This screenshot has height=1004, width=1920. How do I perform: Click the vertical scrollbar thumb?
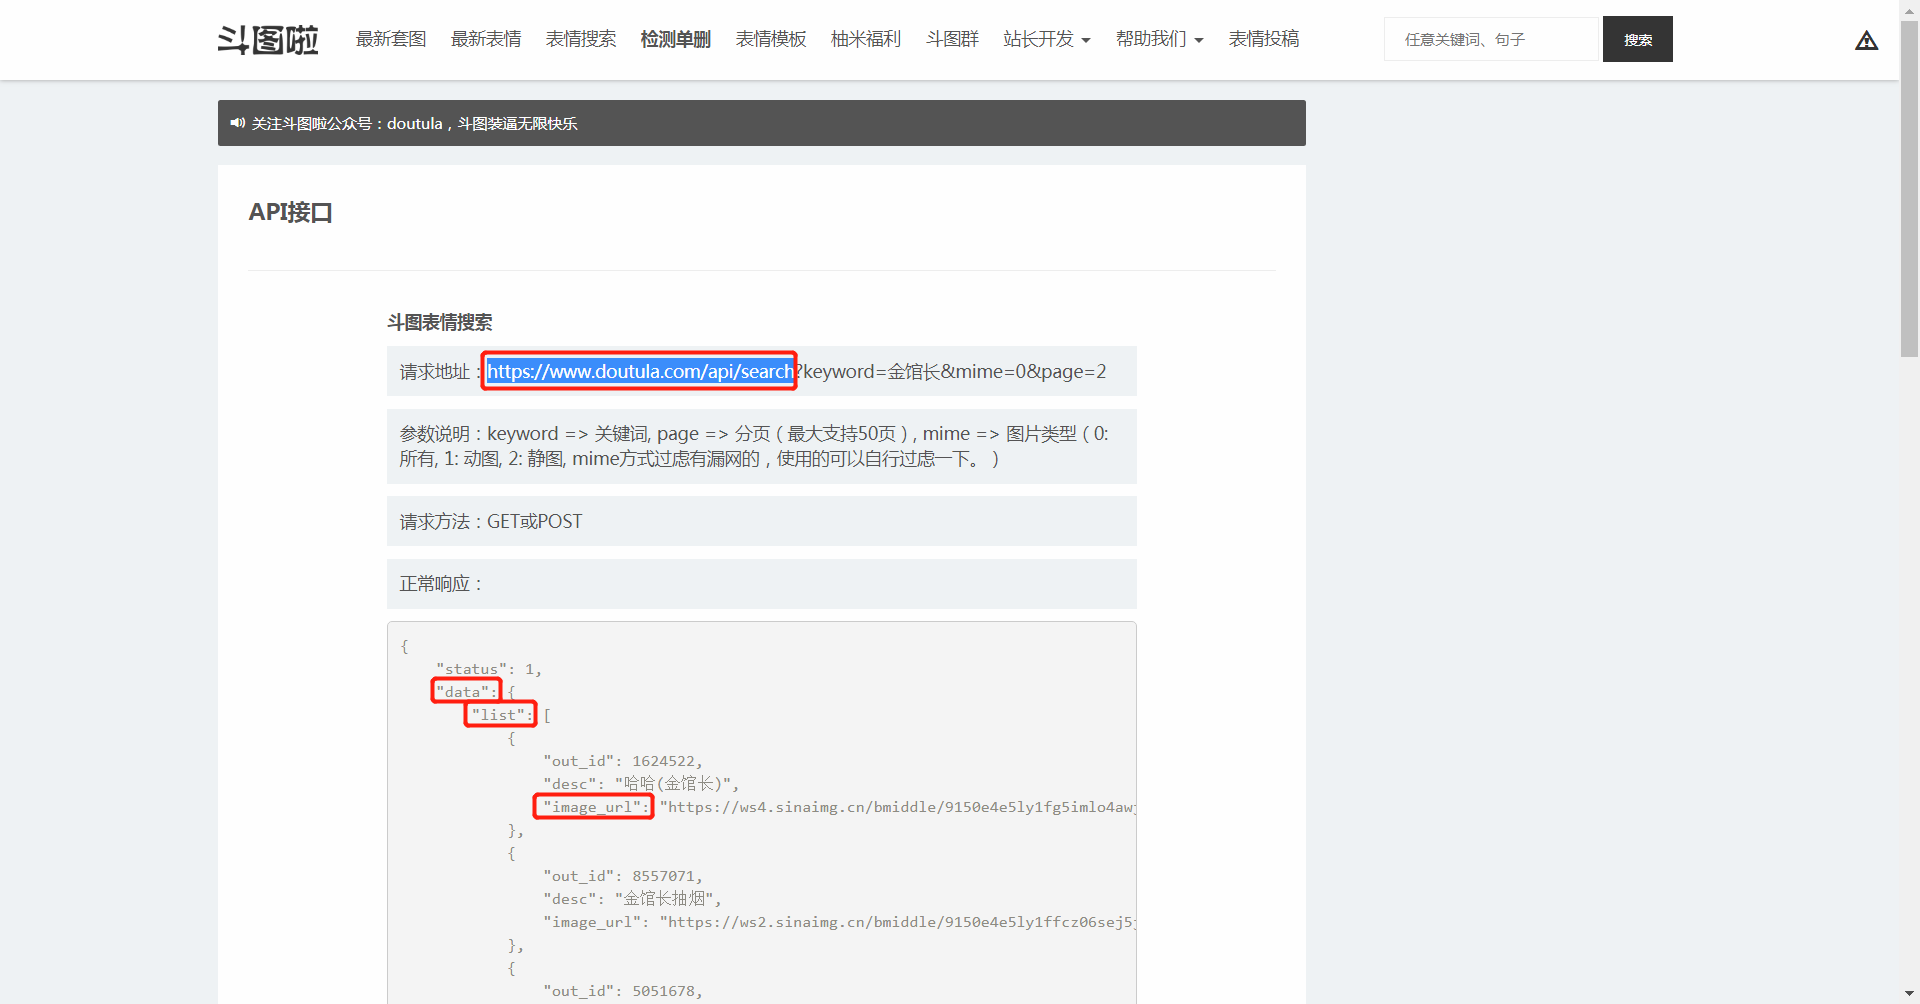click(x=1909, y=189)
